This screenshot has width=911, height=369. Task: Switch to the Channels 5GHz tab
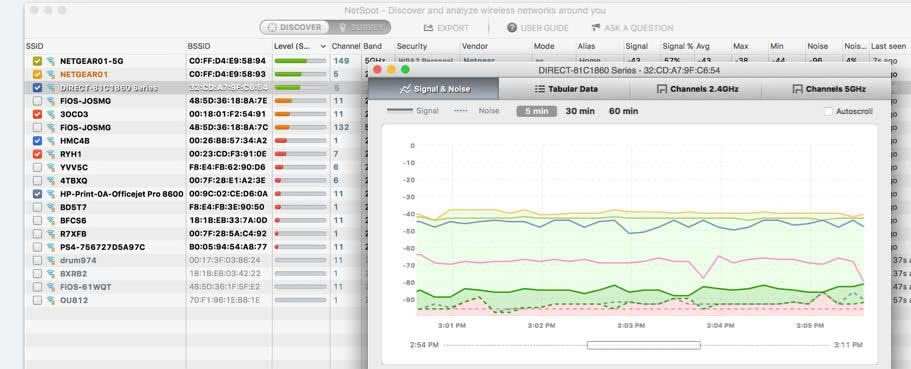[x=828, y=89]
